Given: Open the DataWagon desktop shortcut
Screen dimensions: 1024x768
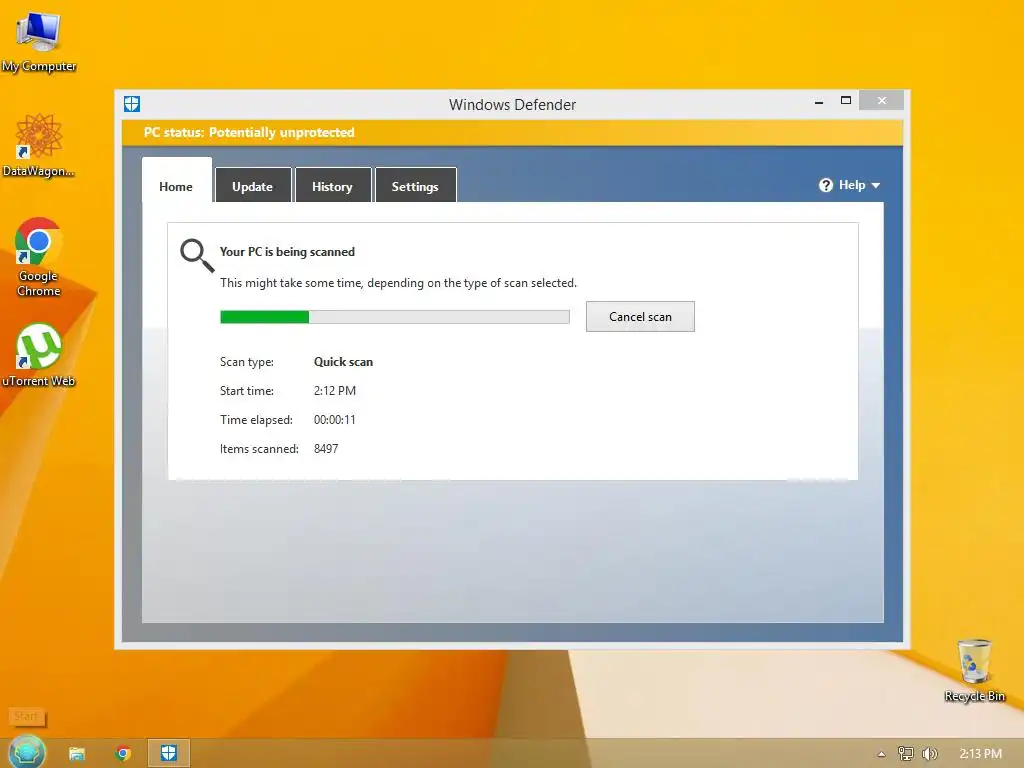Looking at the screenshot, I should 39,145.
